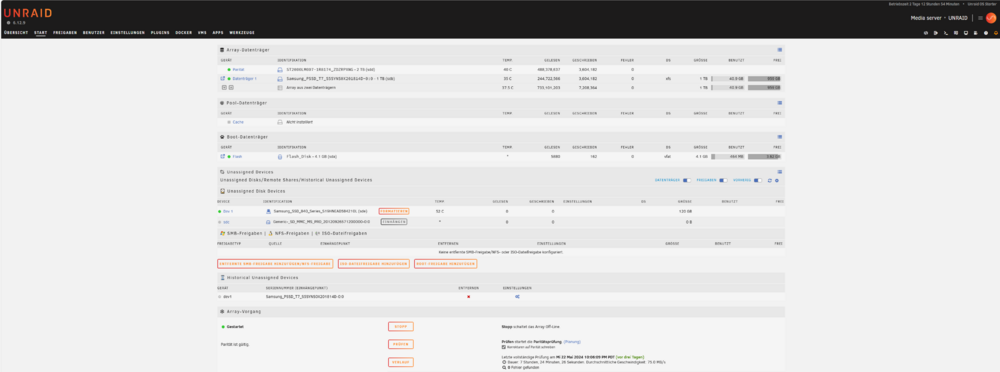Open the Benutzer menu
The width and height of the screenshot is (1000, 372).
[94, 33]
